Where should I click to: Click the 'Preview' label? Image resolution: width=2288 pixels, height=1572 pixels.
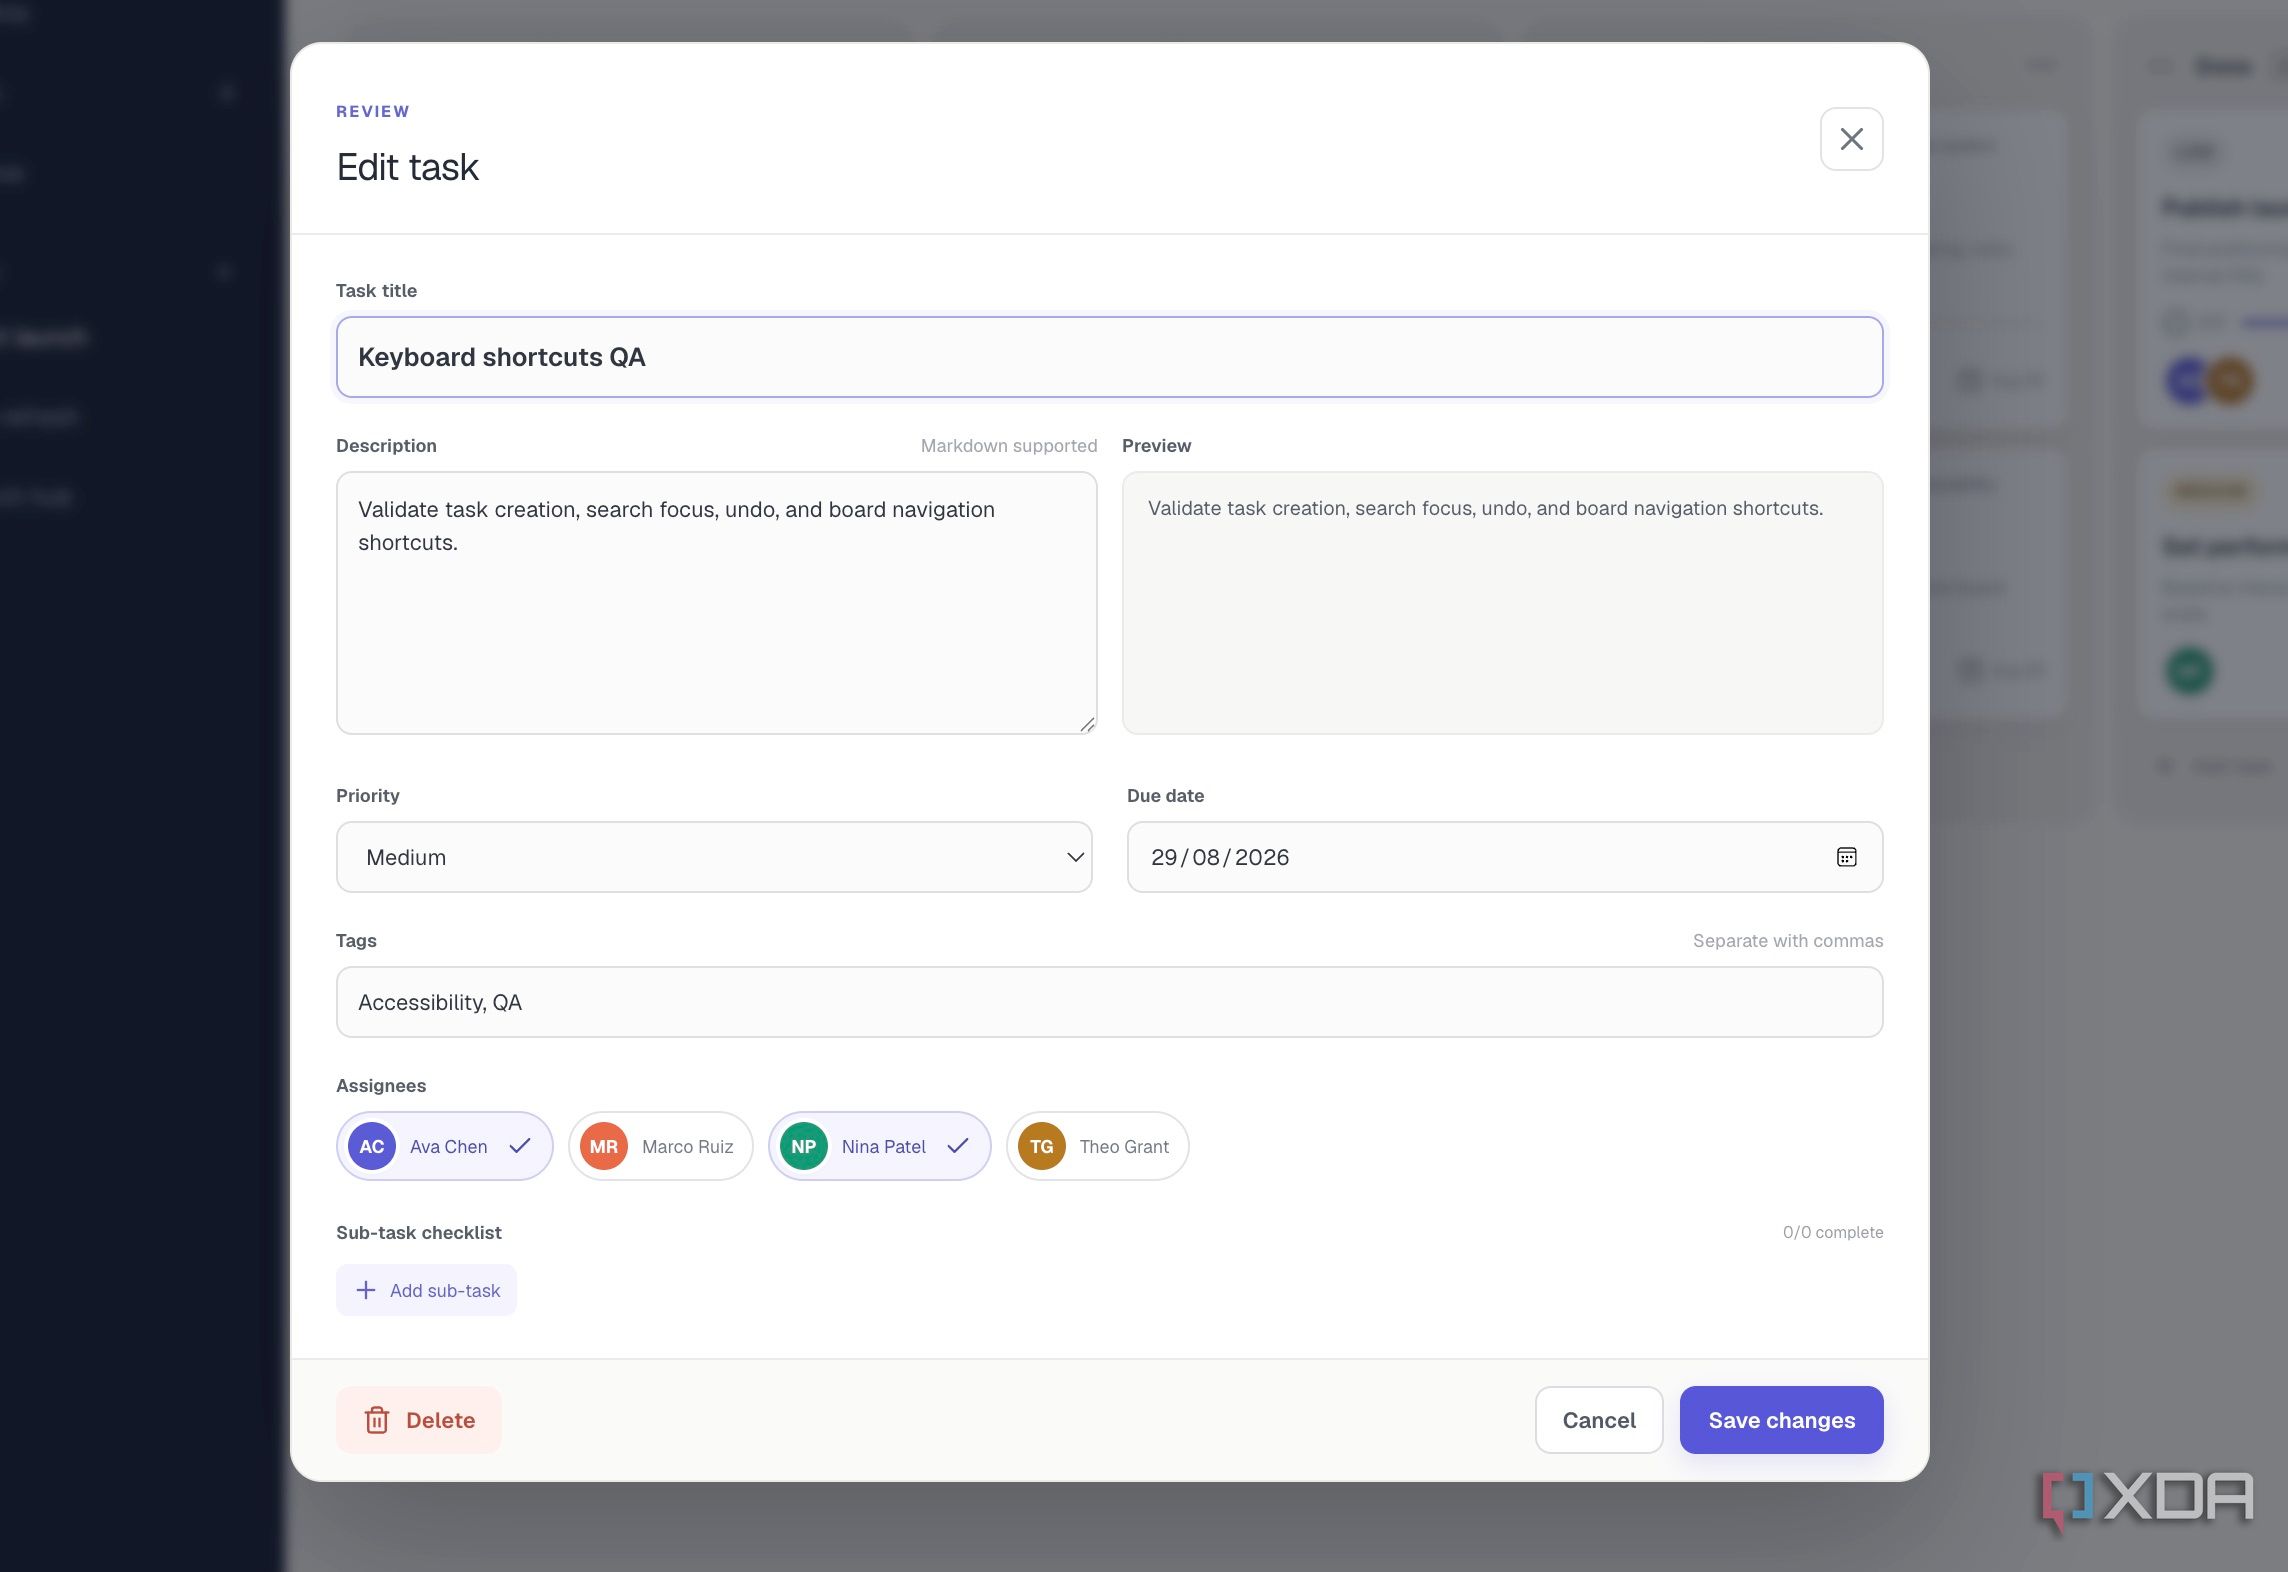[x=1157, y=446]
